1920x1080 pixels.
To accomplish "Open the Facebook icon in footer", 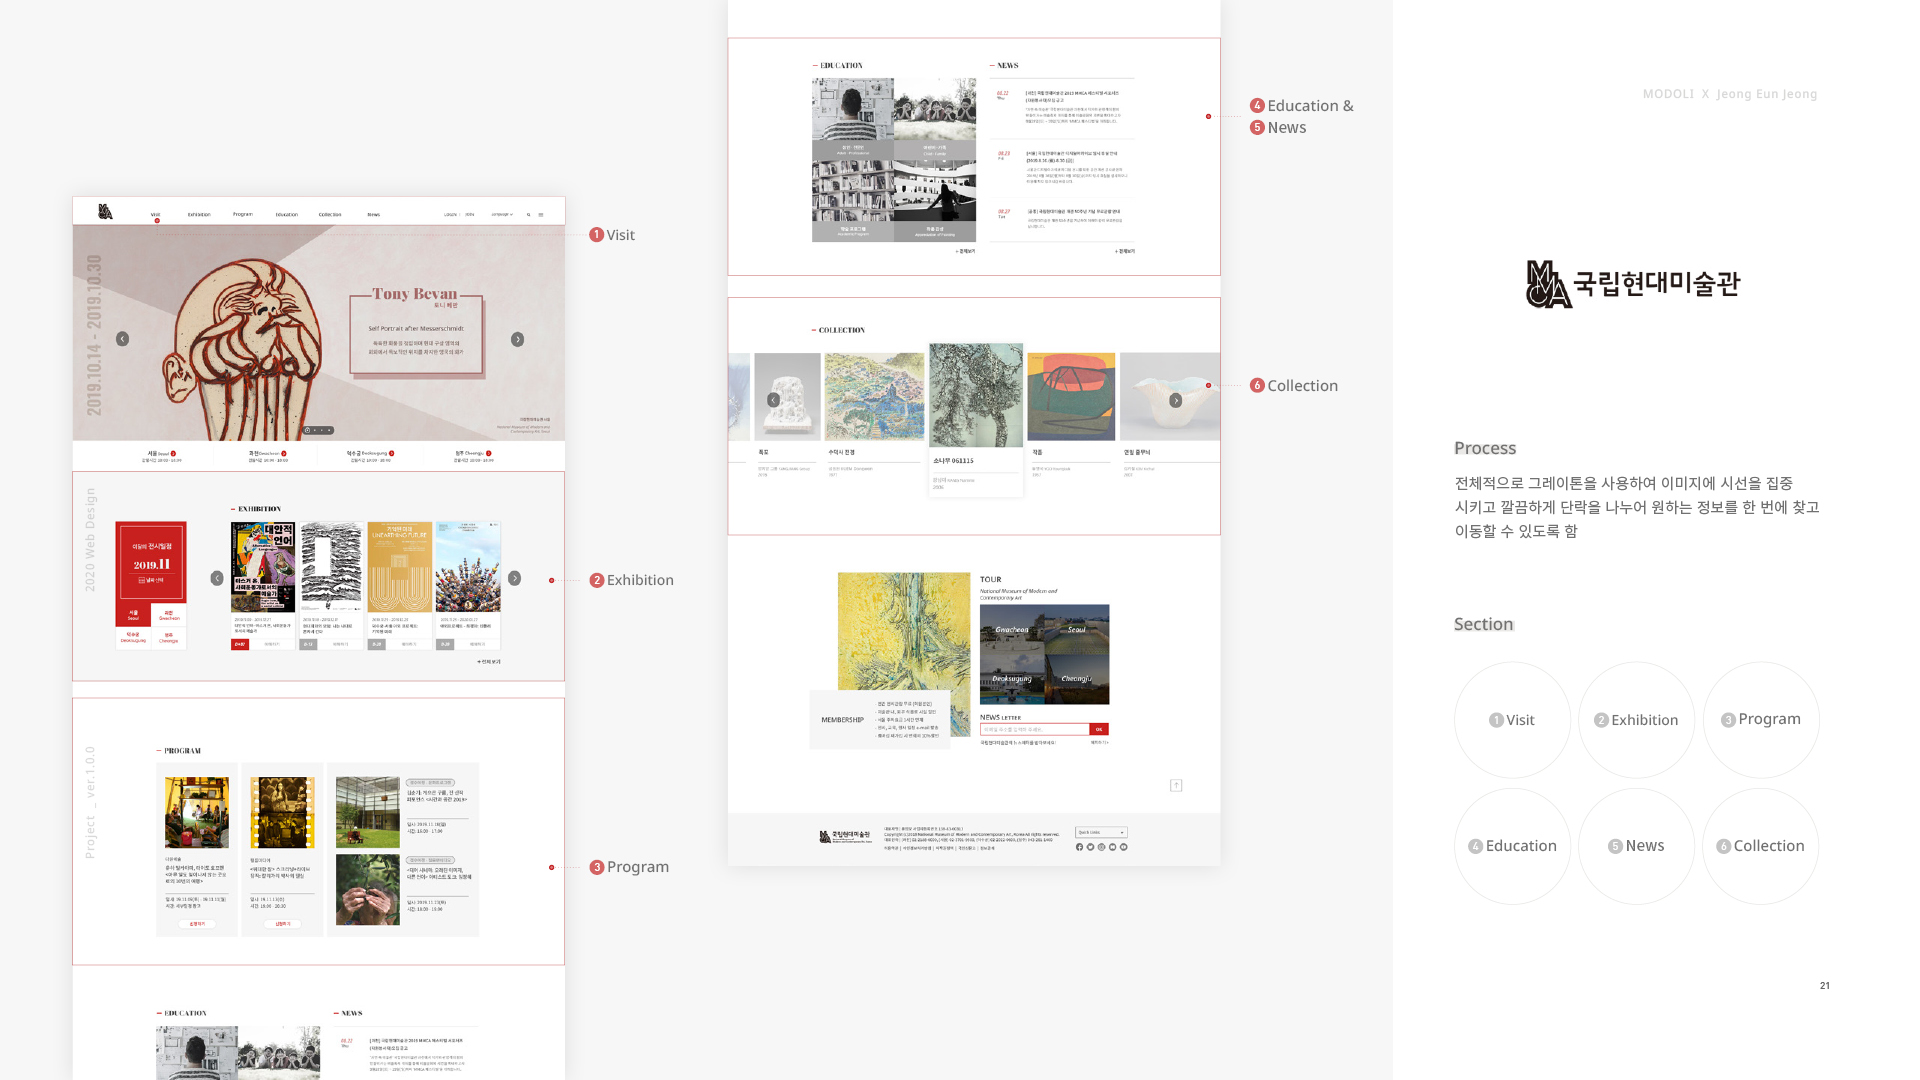I will 1079,847.
